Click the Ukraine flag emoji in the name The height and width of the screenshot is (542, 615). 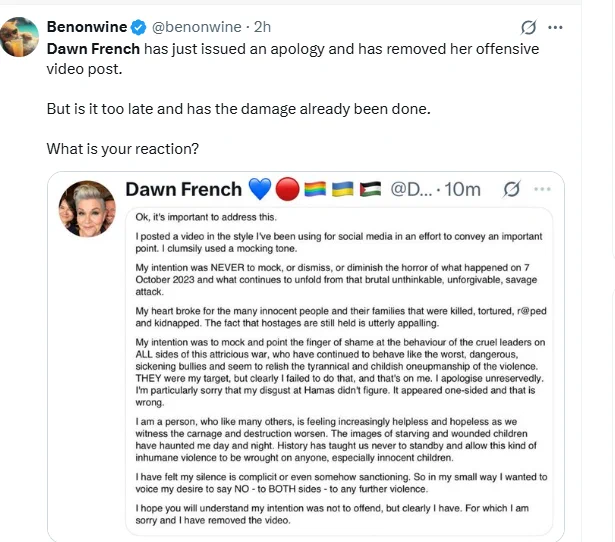pyautogui.click(x=342, y=189)
